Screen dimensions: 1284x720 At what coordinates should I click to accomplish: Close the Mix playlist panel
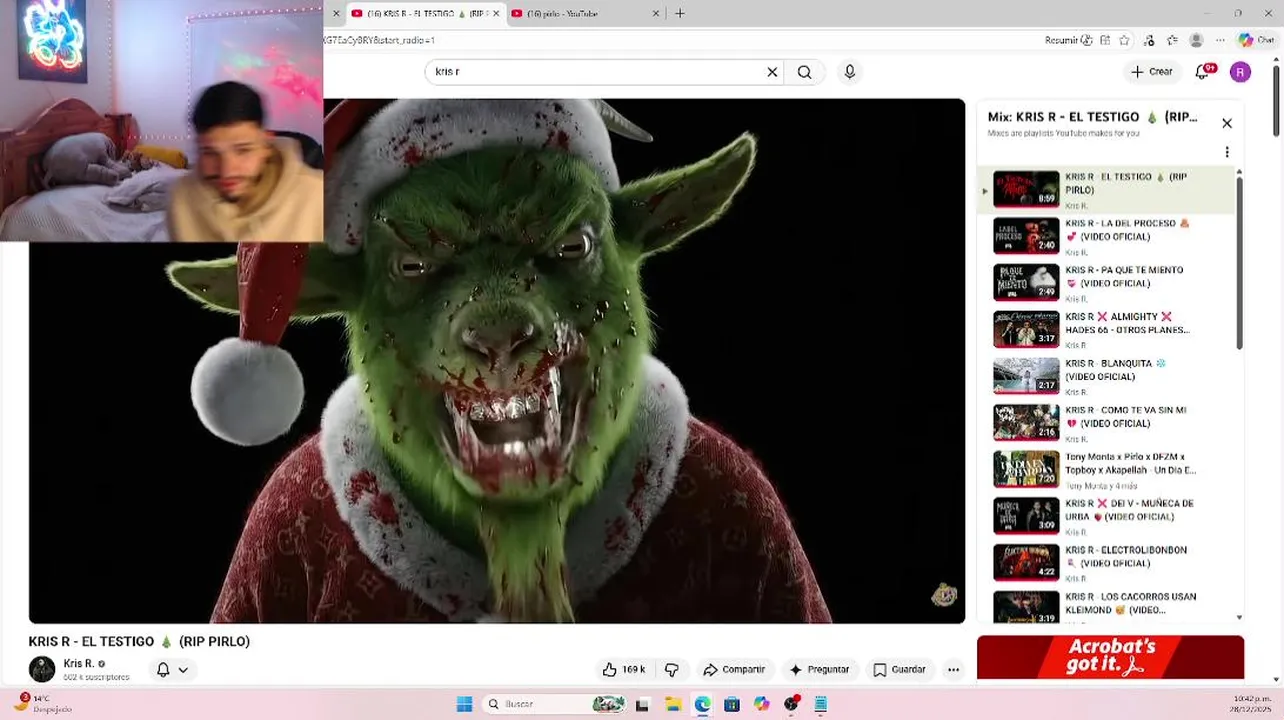pyautogui.click(x=1227, y=124)
